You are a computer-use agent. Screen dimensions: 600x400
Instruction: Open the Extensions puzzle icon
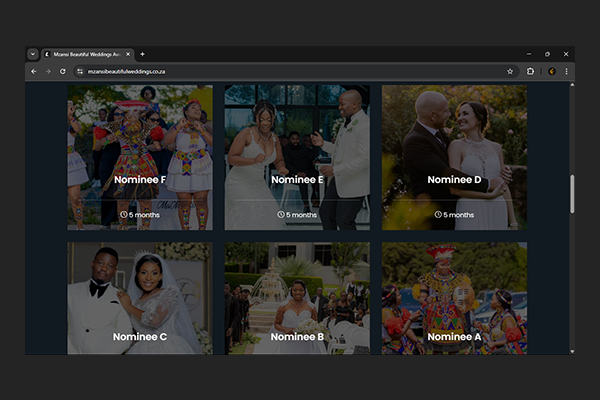pyautogui.click(x=530, y=72)
